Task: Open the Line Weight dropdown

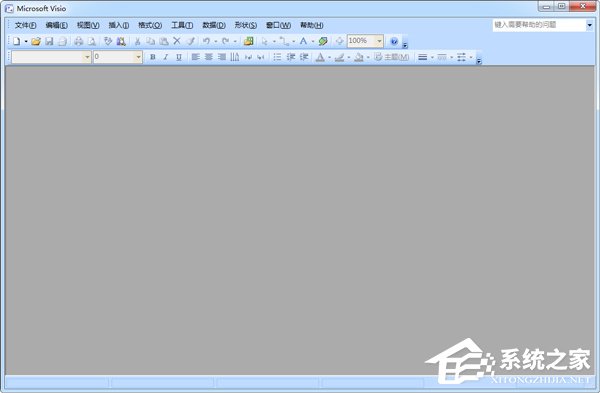Action: coord(432,57)
